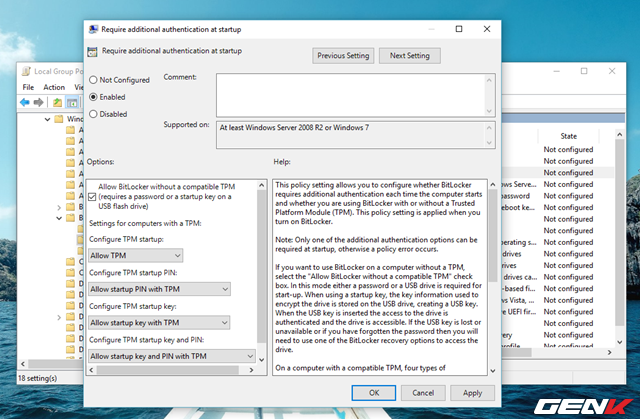Click the Forward arrow in Local Group Policy toolbar
The width and height of the screenshot is (640, 419).
tap(38, 102)
